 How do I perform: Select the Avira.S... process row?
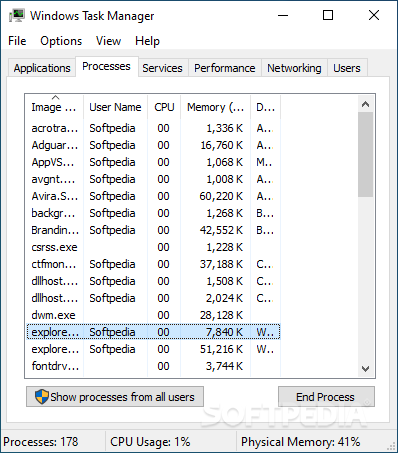click(153, 196)
